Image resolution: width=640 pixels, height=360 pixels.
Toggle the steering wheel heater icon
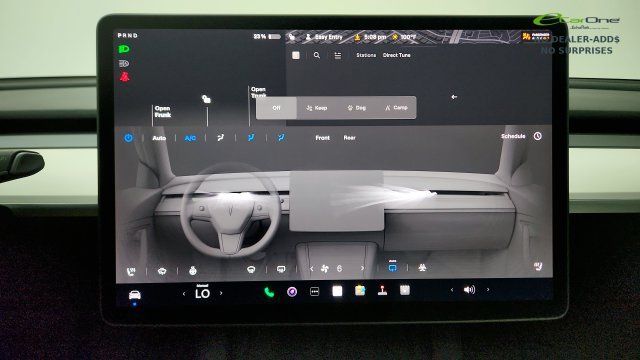[193, 270]
